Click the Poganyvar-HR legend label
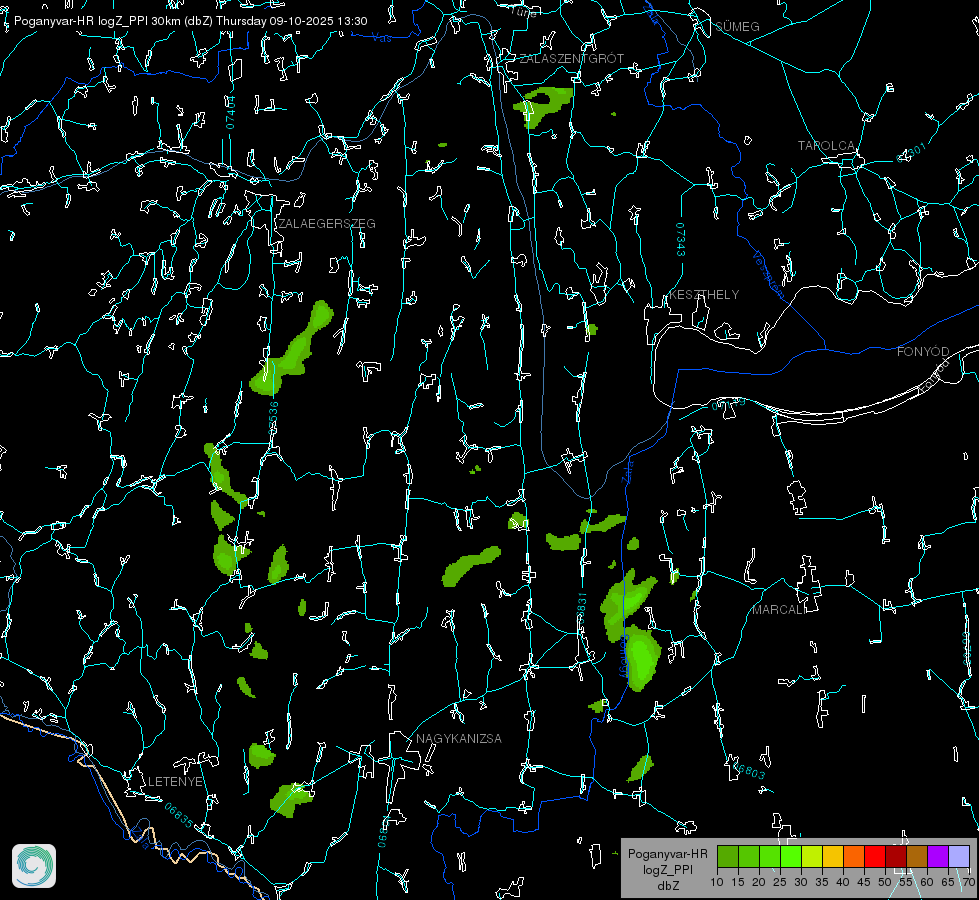The image size is (979, 900). pyautogui.click(x=667, y=854)
